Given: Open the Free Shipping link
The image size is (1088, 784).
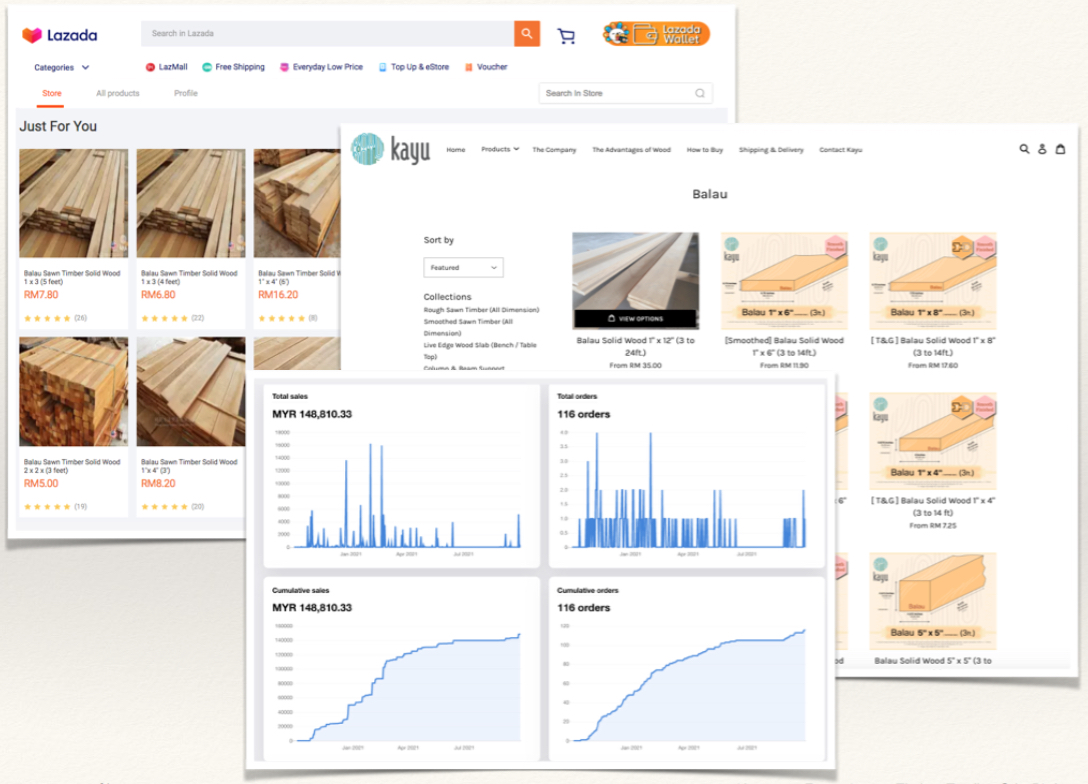Looking at the screenshot, I should (233, 67).
